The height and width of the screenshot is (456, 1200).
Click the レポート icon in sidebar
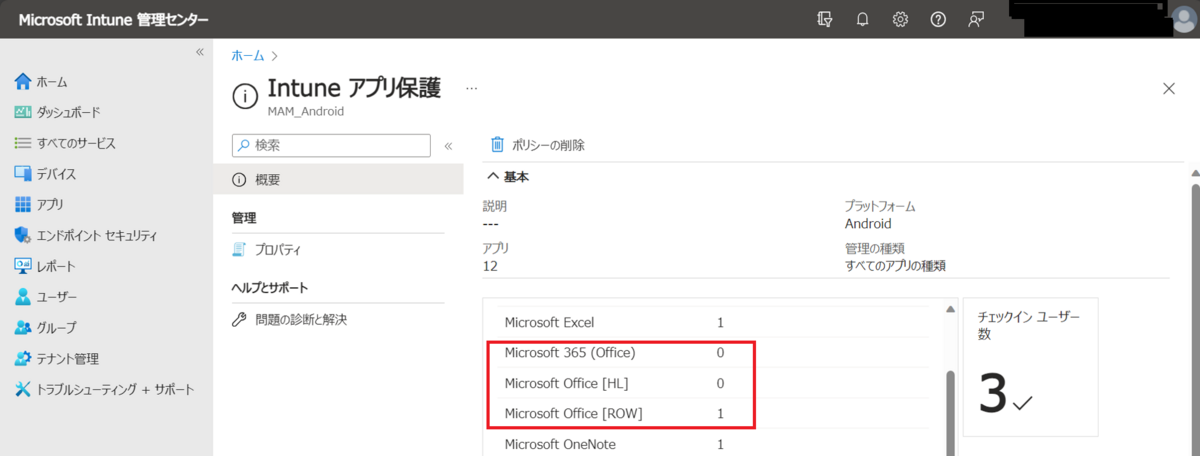(23, 266)
